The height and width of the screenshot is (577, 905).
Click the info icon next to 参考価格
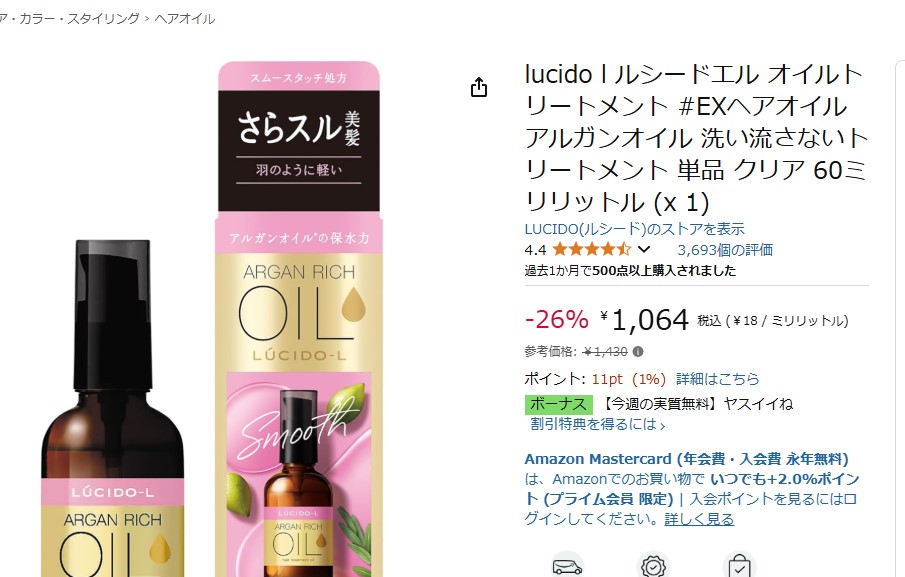(638, 351)
